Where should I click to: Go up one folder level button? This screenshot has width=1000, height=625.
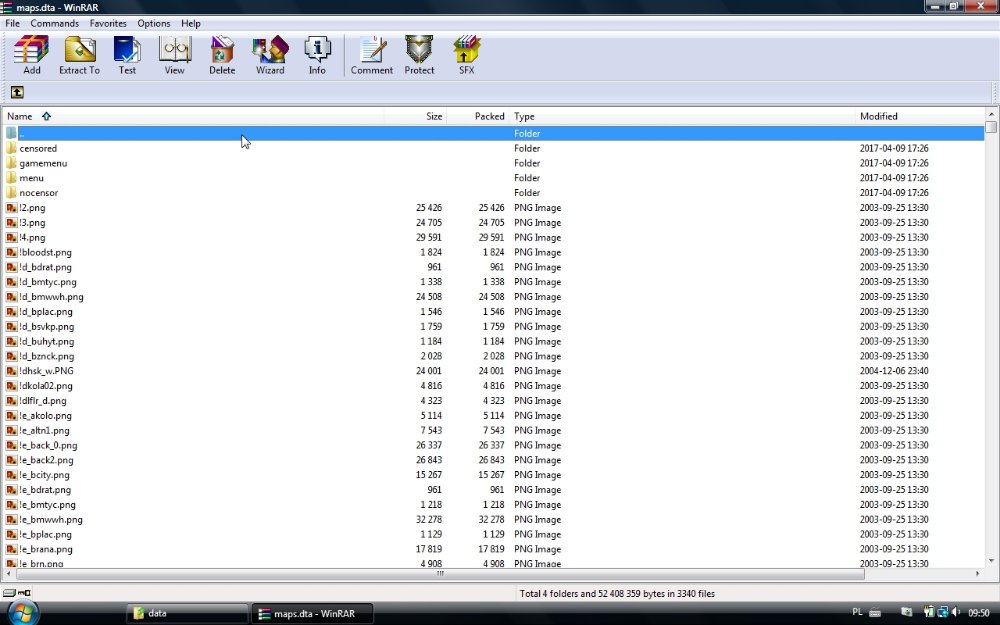[x=17, y=92]
